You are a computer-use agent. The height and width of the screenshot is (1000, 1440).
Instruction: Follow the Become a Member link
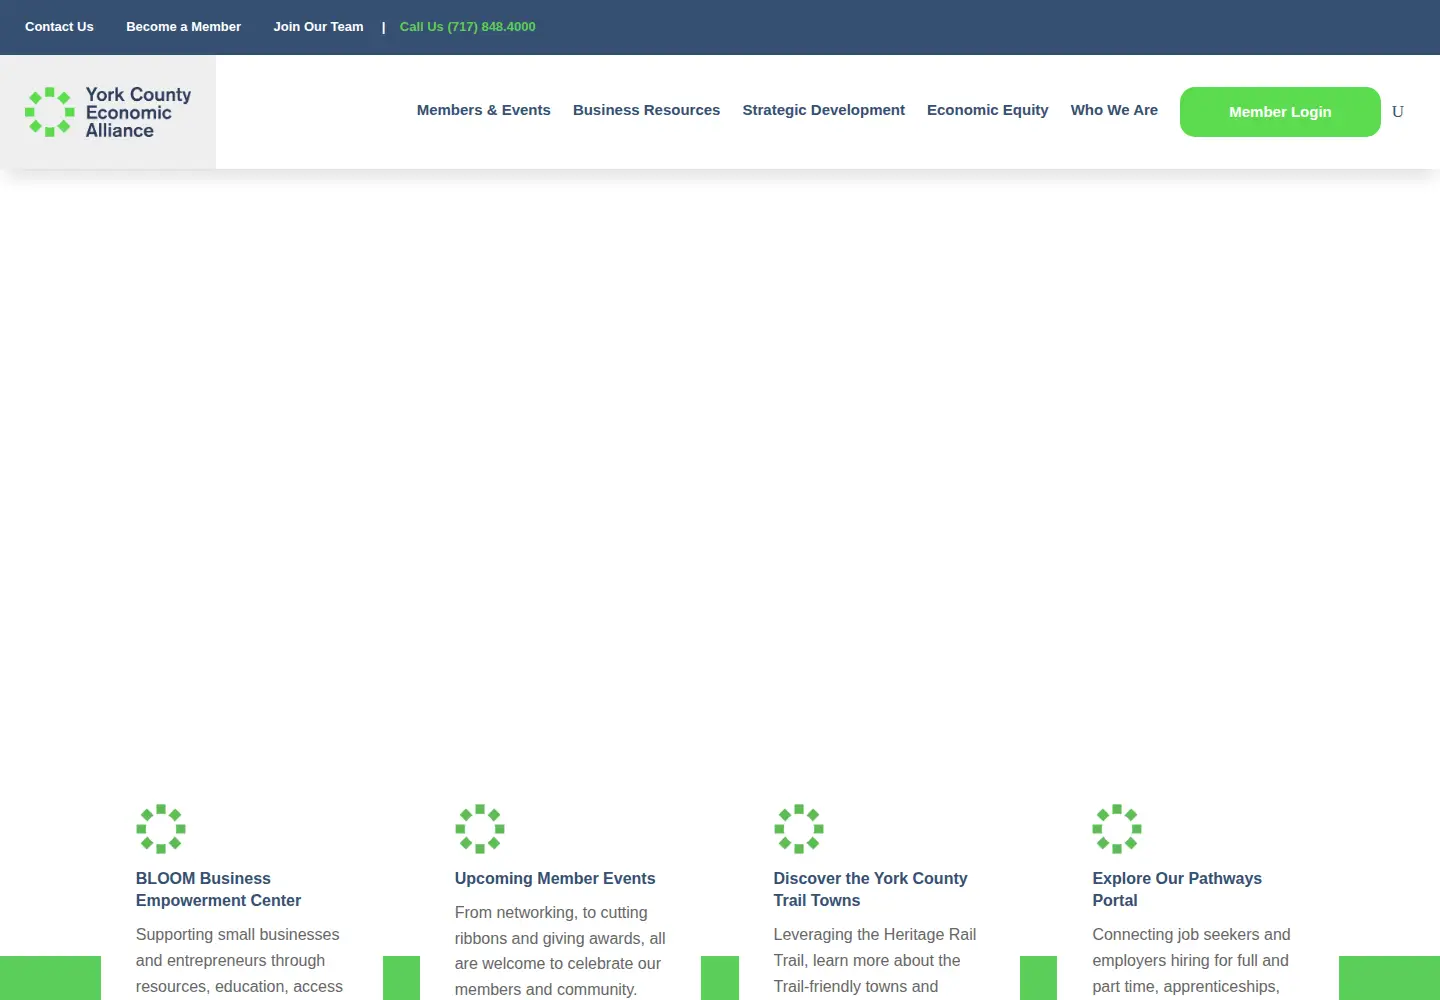coord(184,27)
